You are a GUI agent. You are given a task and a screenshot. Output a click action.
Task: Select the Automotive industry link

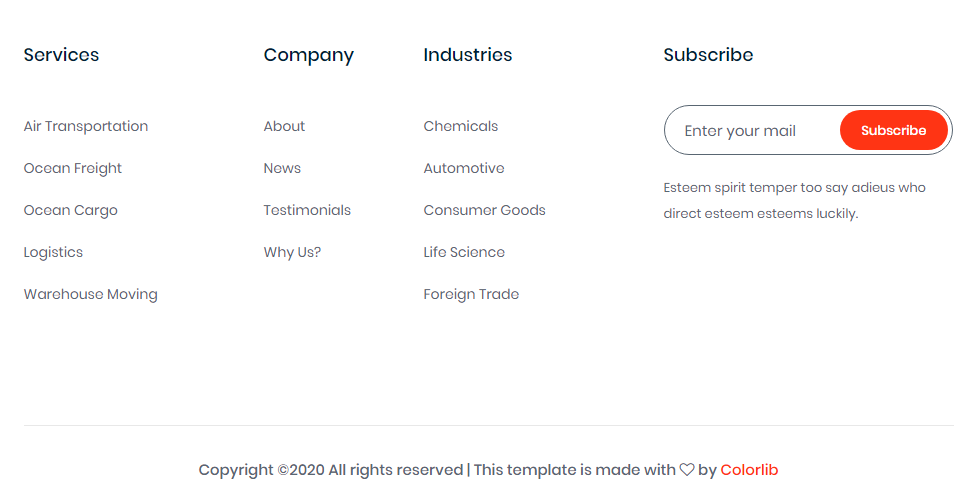point(464,168)
